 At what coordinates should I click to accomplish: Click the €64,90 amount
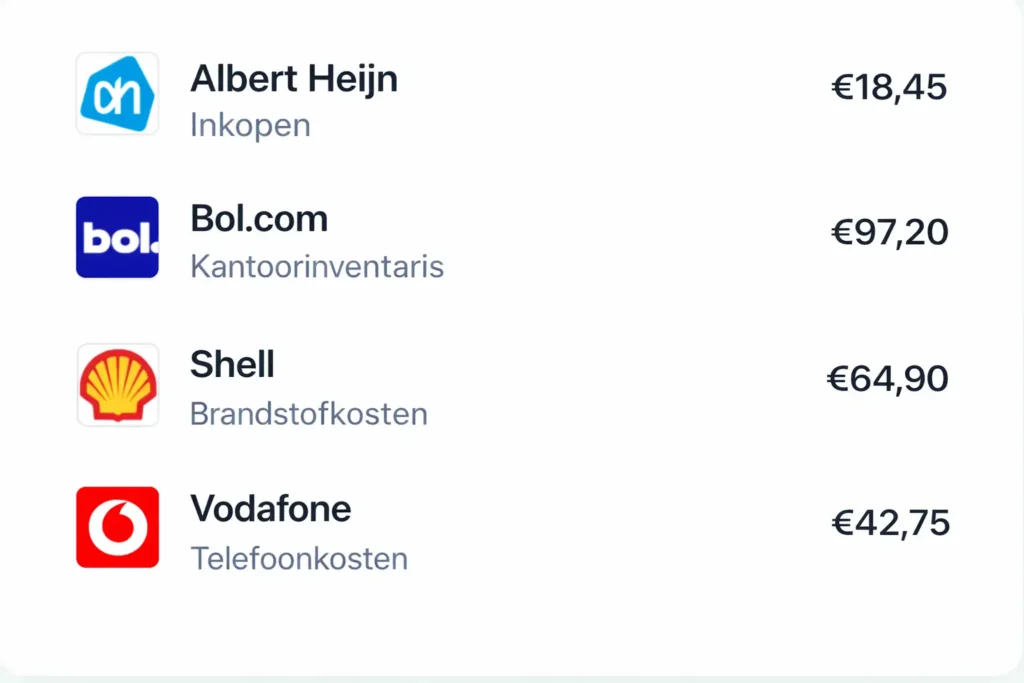(887, 379)
